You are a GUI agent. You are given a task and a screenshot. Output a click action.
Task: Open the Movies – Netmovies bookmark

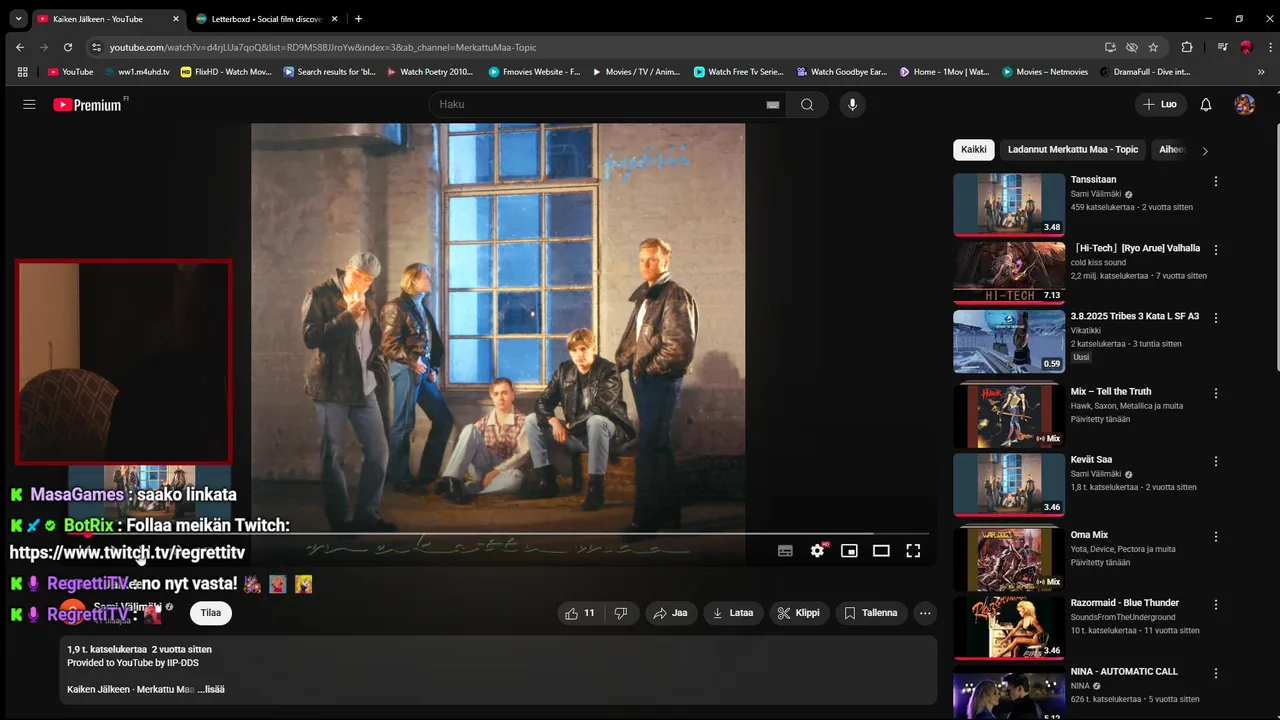[x=1044, y=72]
